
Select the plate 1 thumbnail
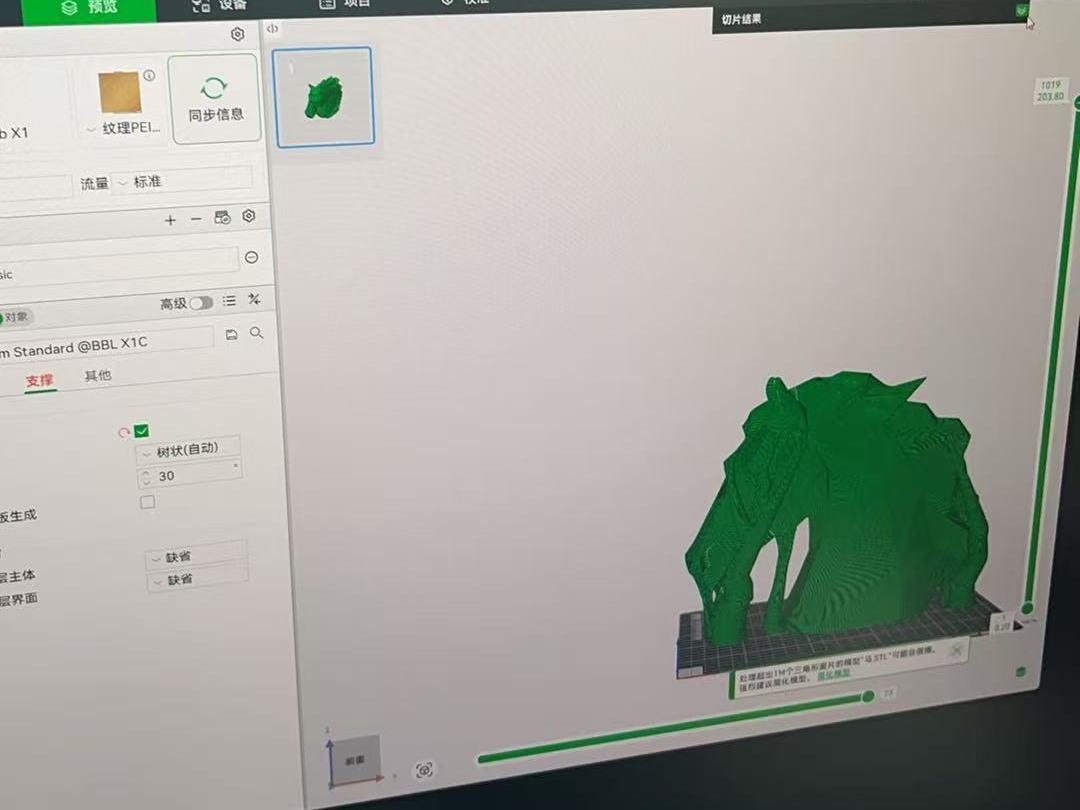(324, 97)
